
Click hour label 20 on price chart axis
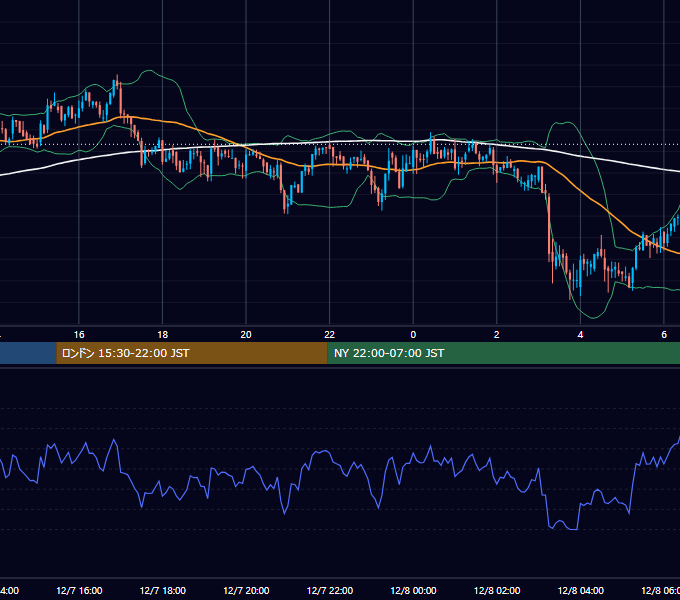[246, 335]
